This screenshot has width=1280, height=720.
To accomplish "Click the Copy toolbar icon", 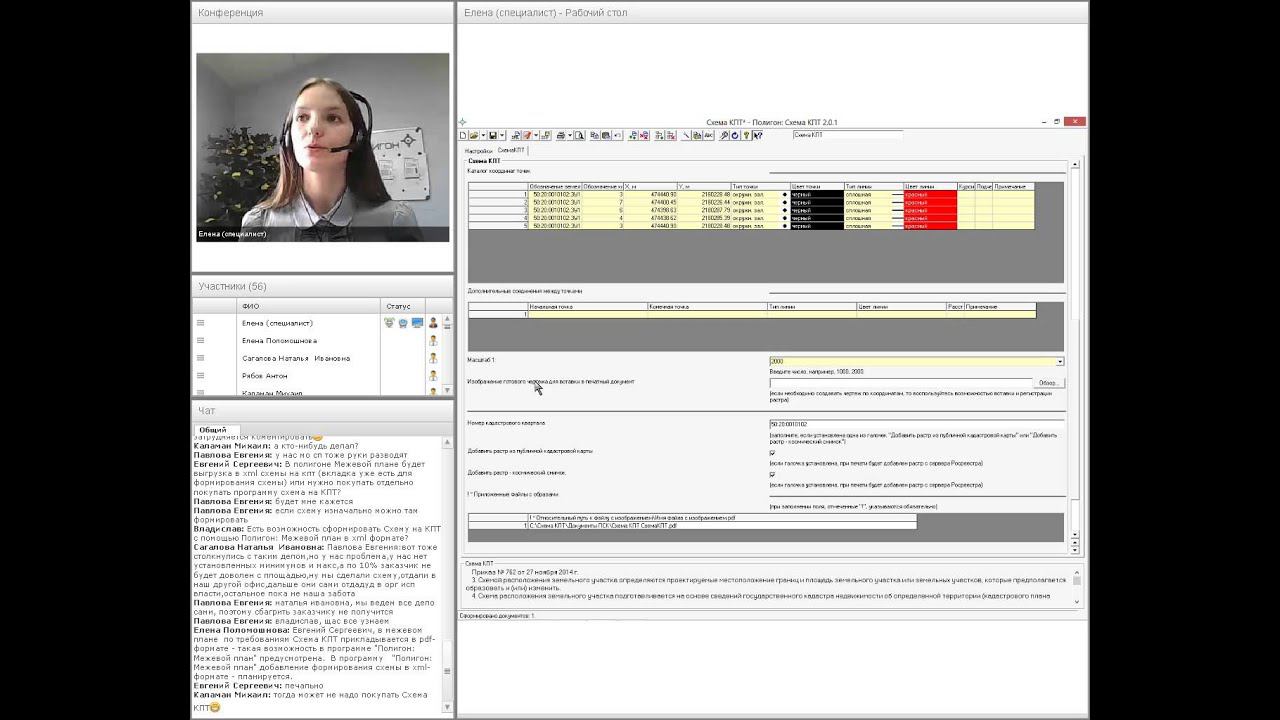I will 594,135.
